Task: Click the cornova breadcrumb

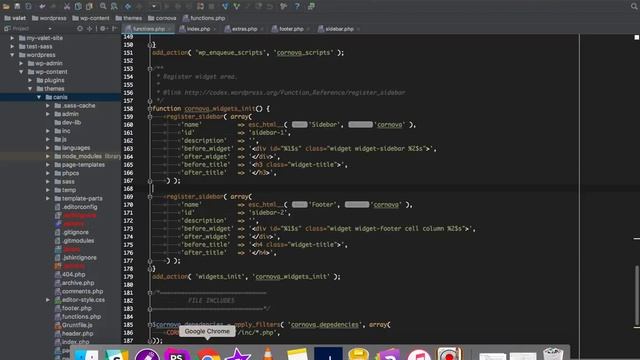Action: pyautogui.click(x=162, y=18)
